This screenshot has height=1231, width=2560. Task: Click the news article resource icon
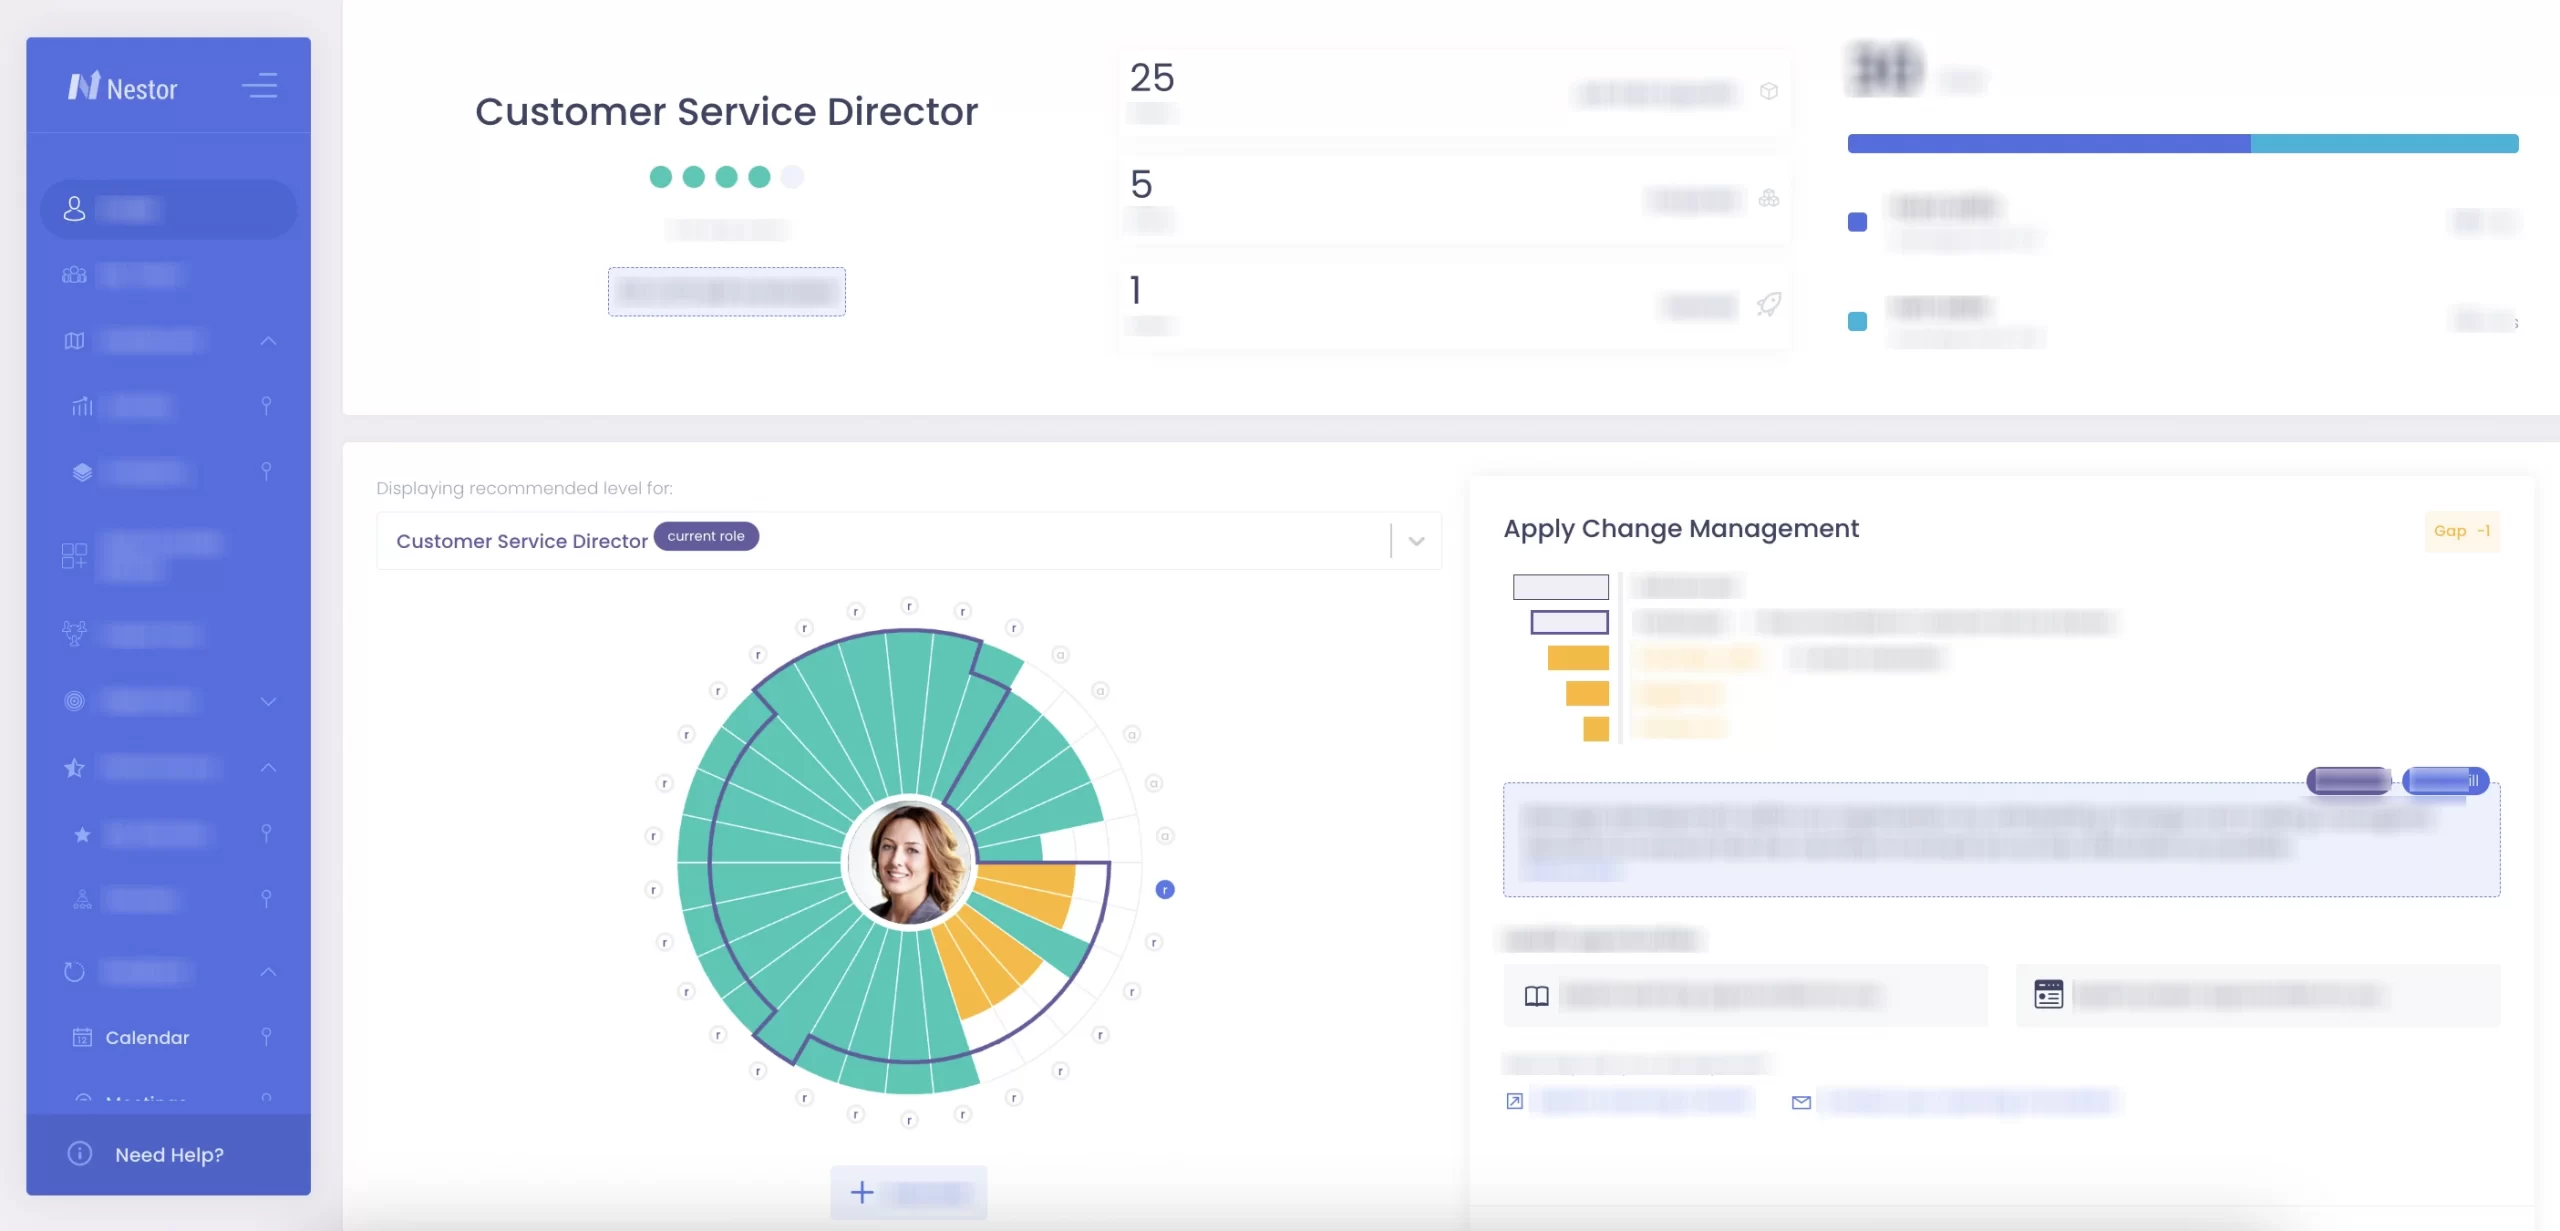pyautogui.click(x=2049, y=994)
